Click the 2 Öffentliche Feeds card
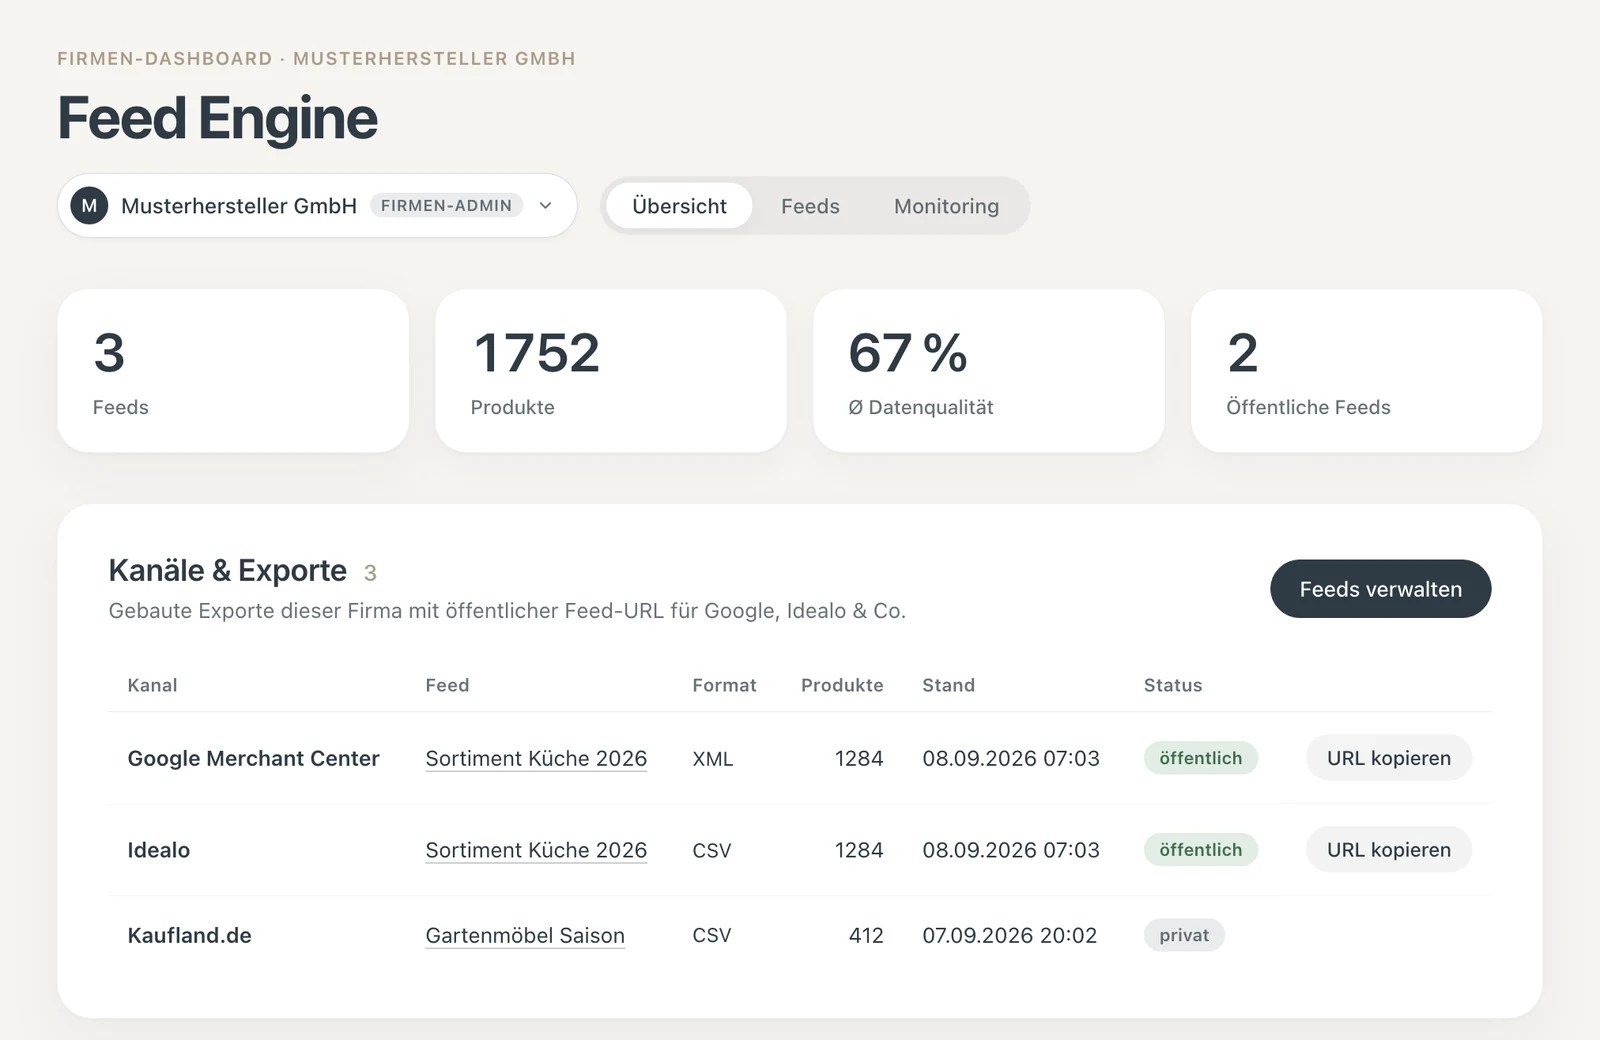The width and height of the screenshot is (1600, 1040). coord(1366,371)
